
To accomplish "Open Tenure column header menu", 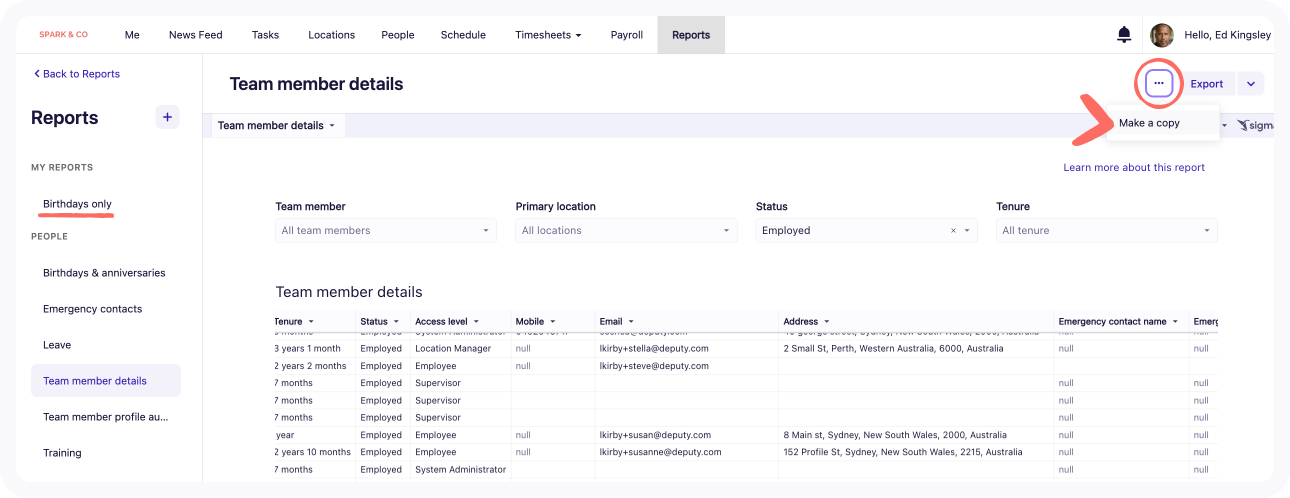I will coord(311,322).
